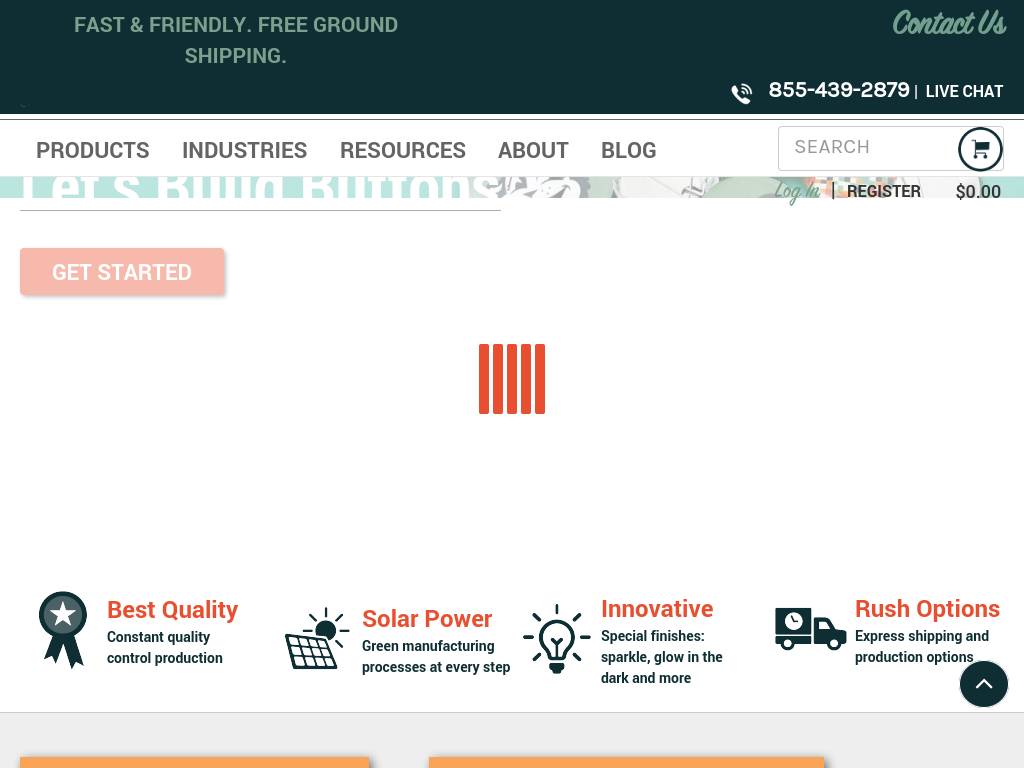Open the Industries menu
The image size is (1024, 768).
[x=244, y=150]
